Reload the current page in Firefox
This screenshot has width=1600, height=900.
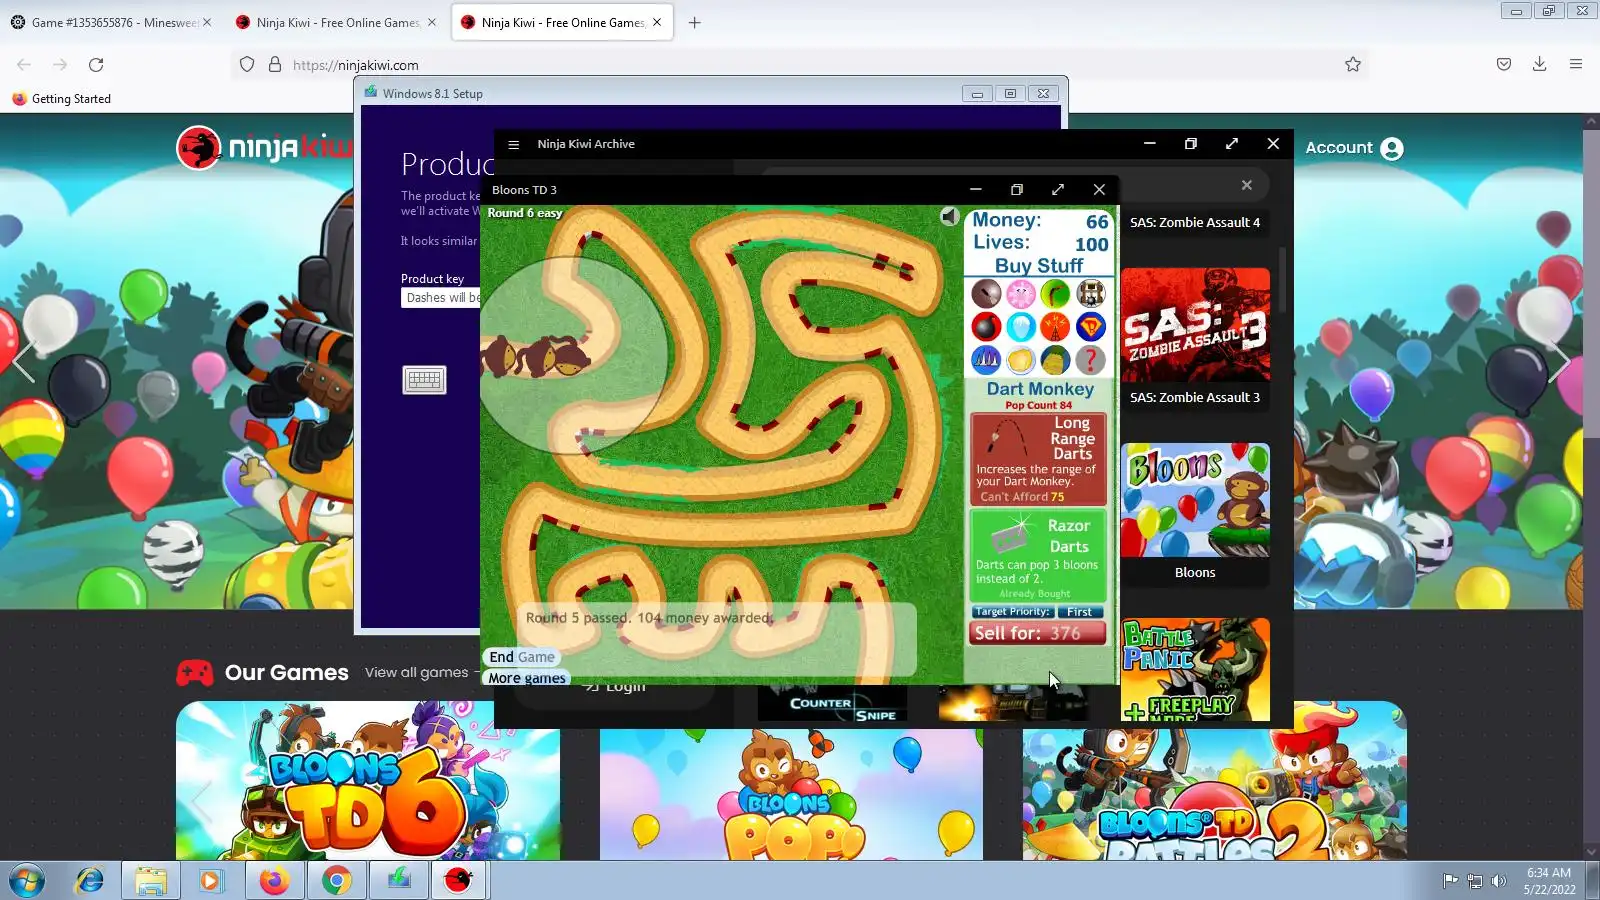(x=96, y=65)
